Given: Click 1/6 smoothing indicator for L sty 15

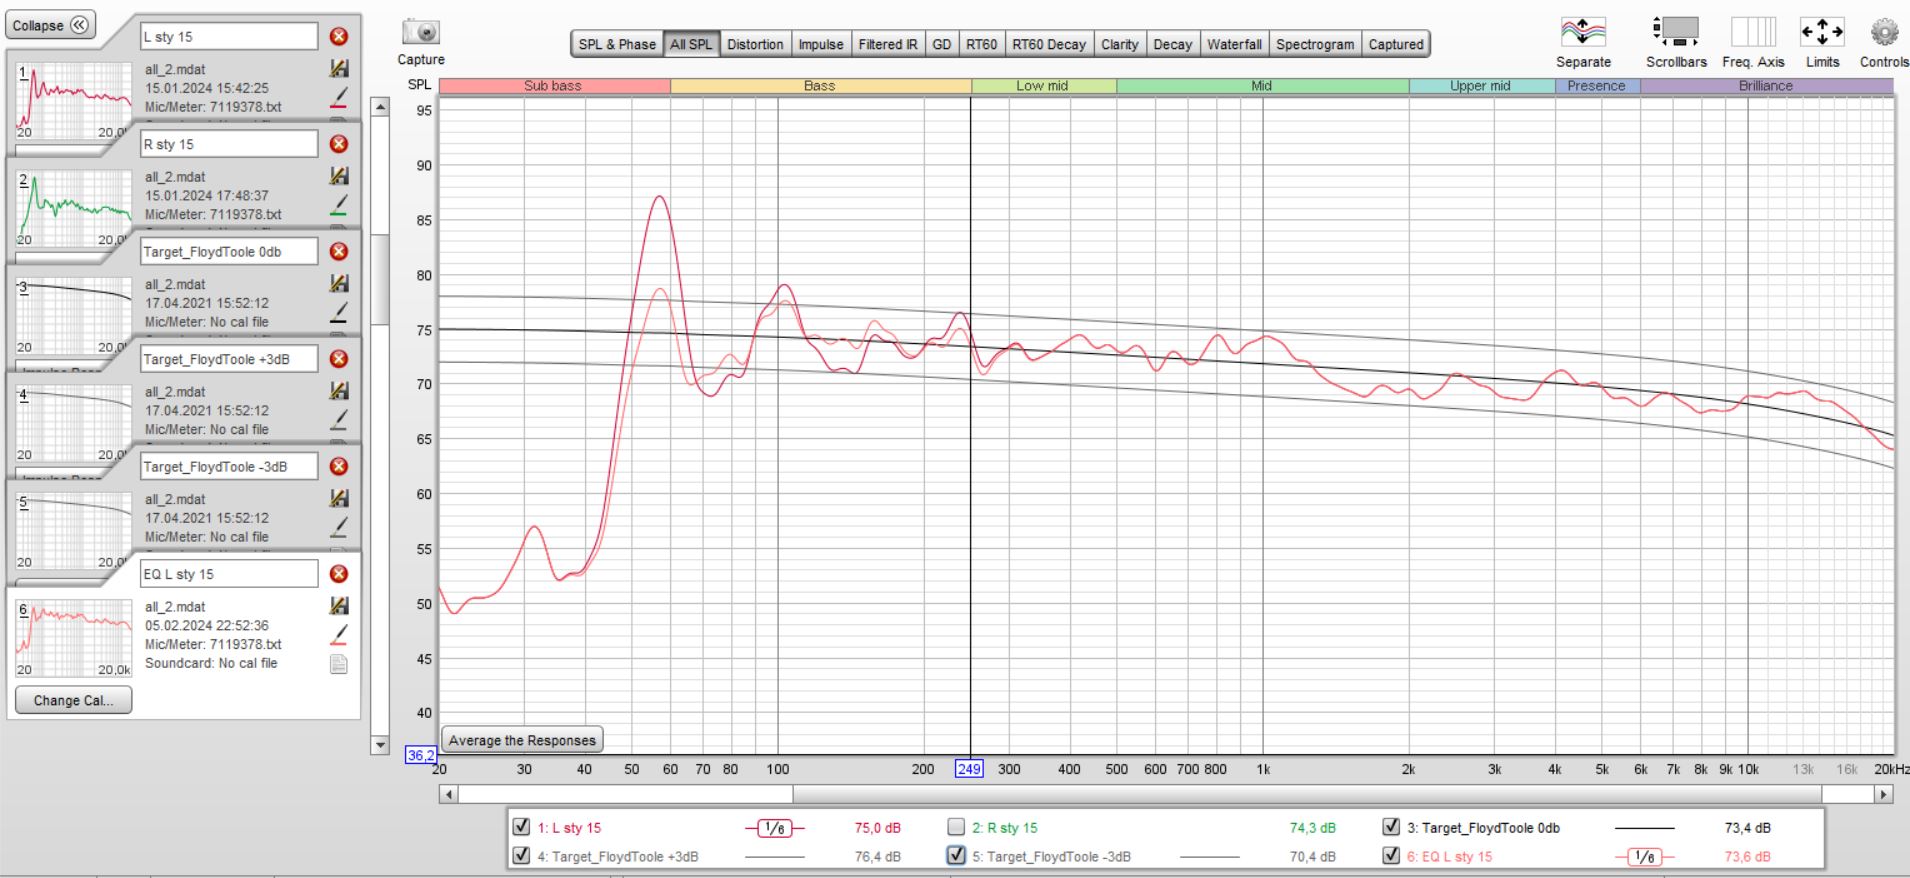Looking at the screenshot, I should [x=774, y=828].
